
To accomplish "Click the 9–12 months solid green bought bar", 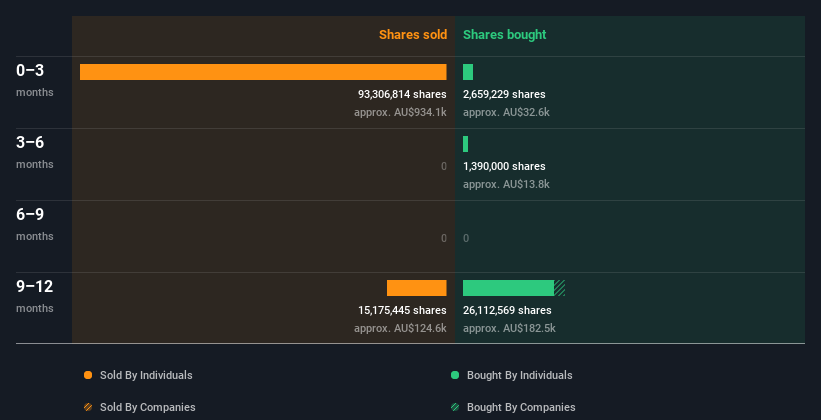I will point(508,288).
